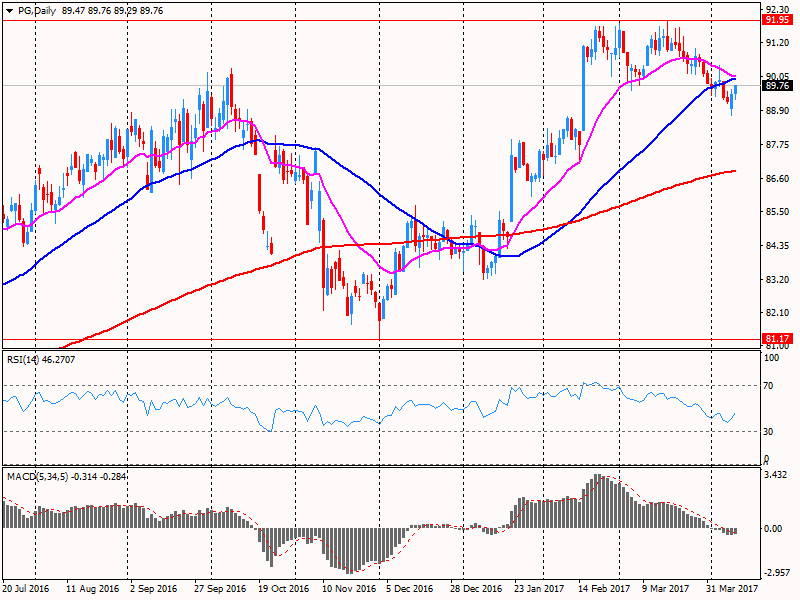Select the red 91.95 resistance price tag
Viewport: 800px width, 600px height.
tap(777, 20)
